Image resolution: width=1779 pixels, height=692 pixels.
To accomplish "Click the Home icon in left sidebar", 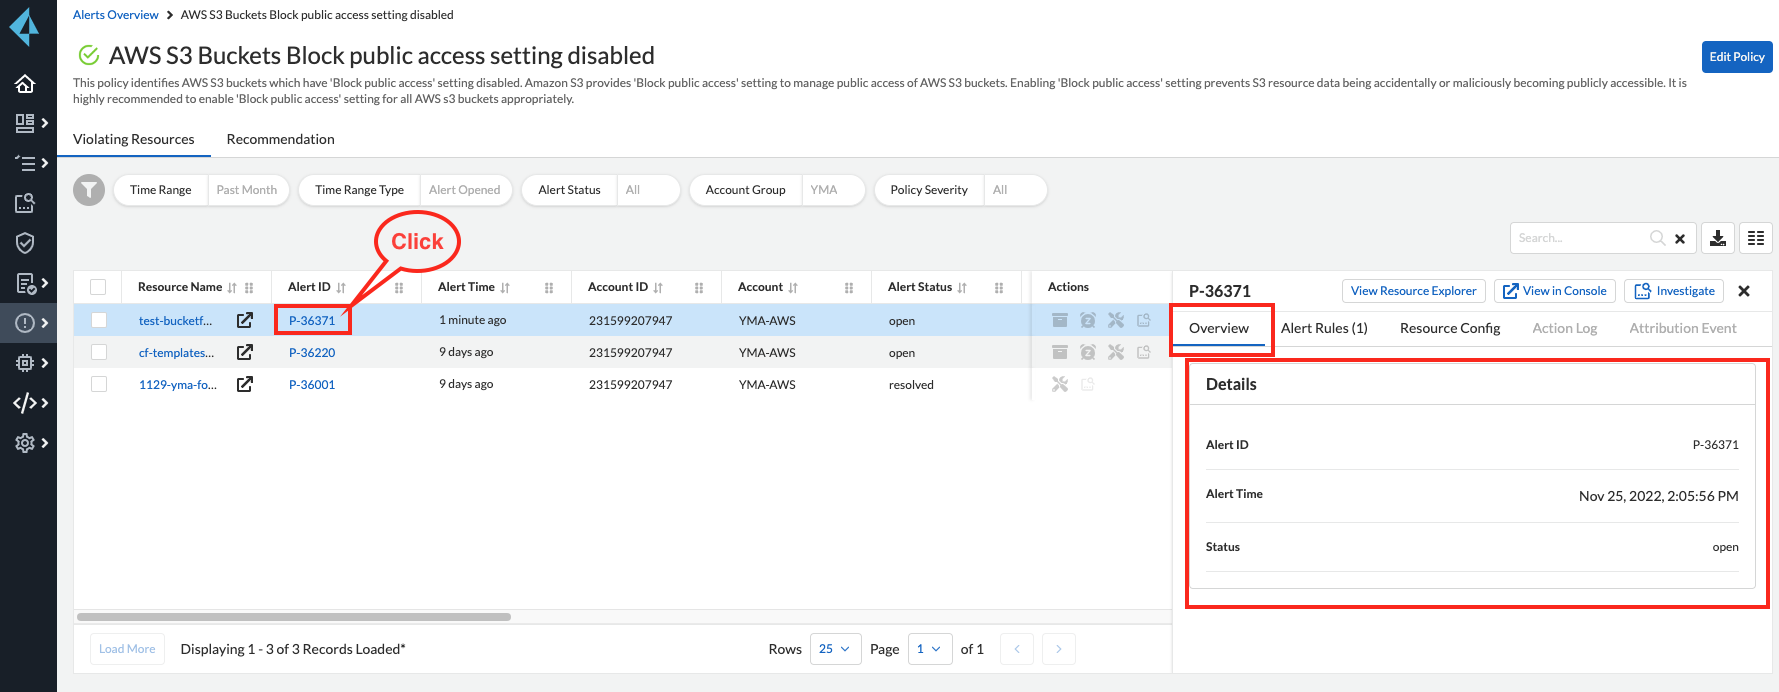I will pos(25,84).
